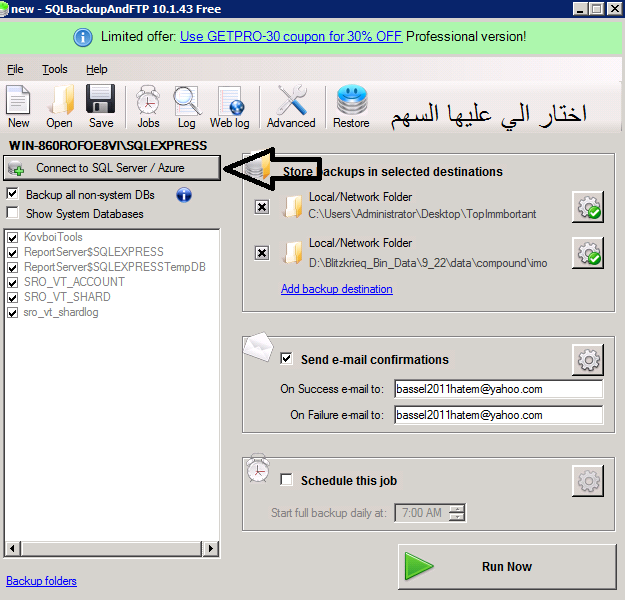The width and height of the screenshot is (625, 600).
Task: Click Connect to SQL Server / Azure button
Action: [112, 168]
